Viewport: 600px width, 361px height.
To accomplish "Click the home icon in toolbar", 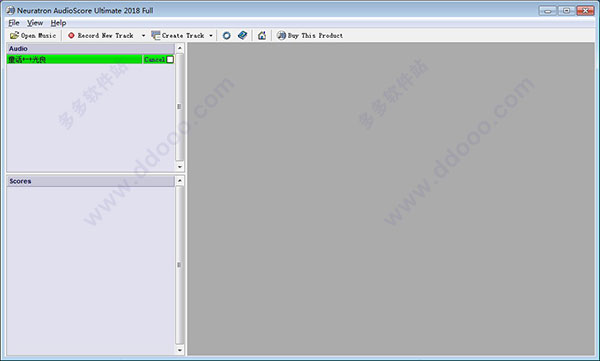I will (262, 36).
